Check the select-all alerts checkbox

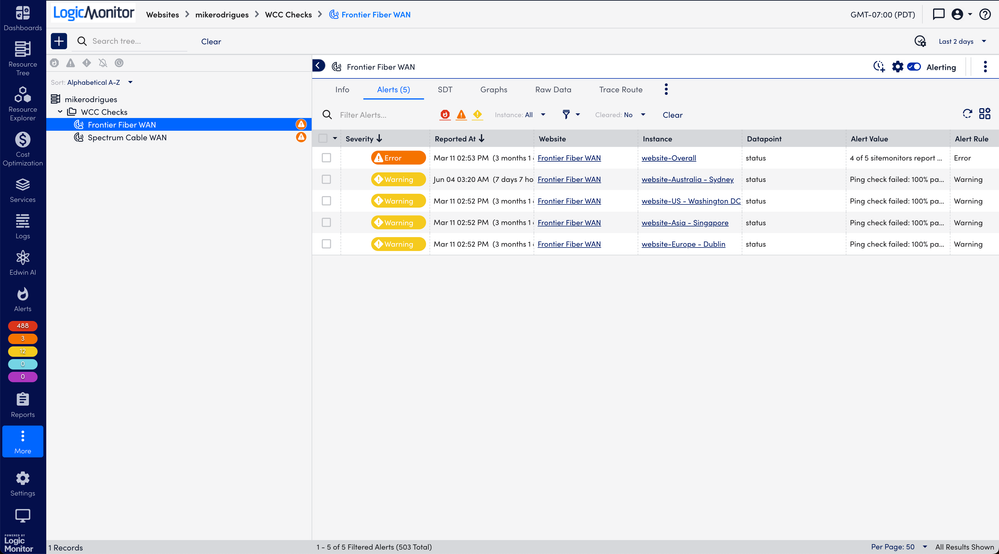pyautogui.click(x=323, y=138)
